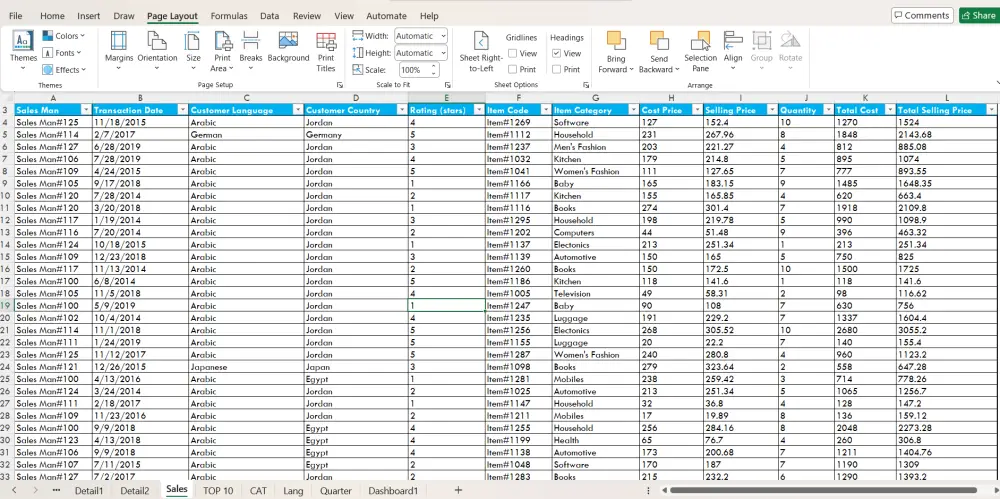Open the Comments pane
Viewport: 1000px width, 499px height.
pyautogui.click(x=922, y=15)
